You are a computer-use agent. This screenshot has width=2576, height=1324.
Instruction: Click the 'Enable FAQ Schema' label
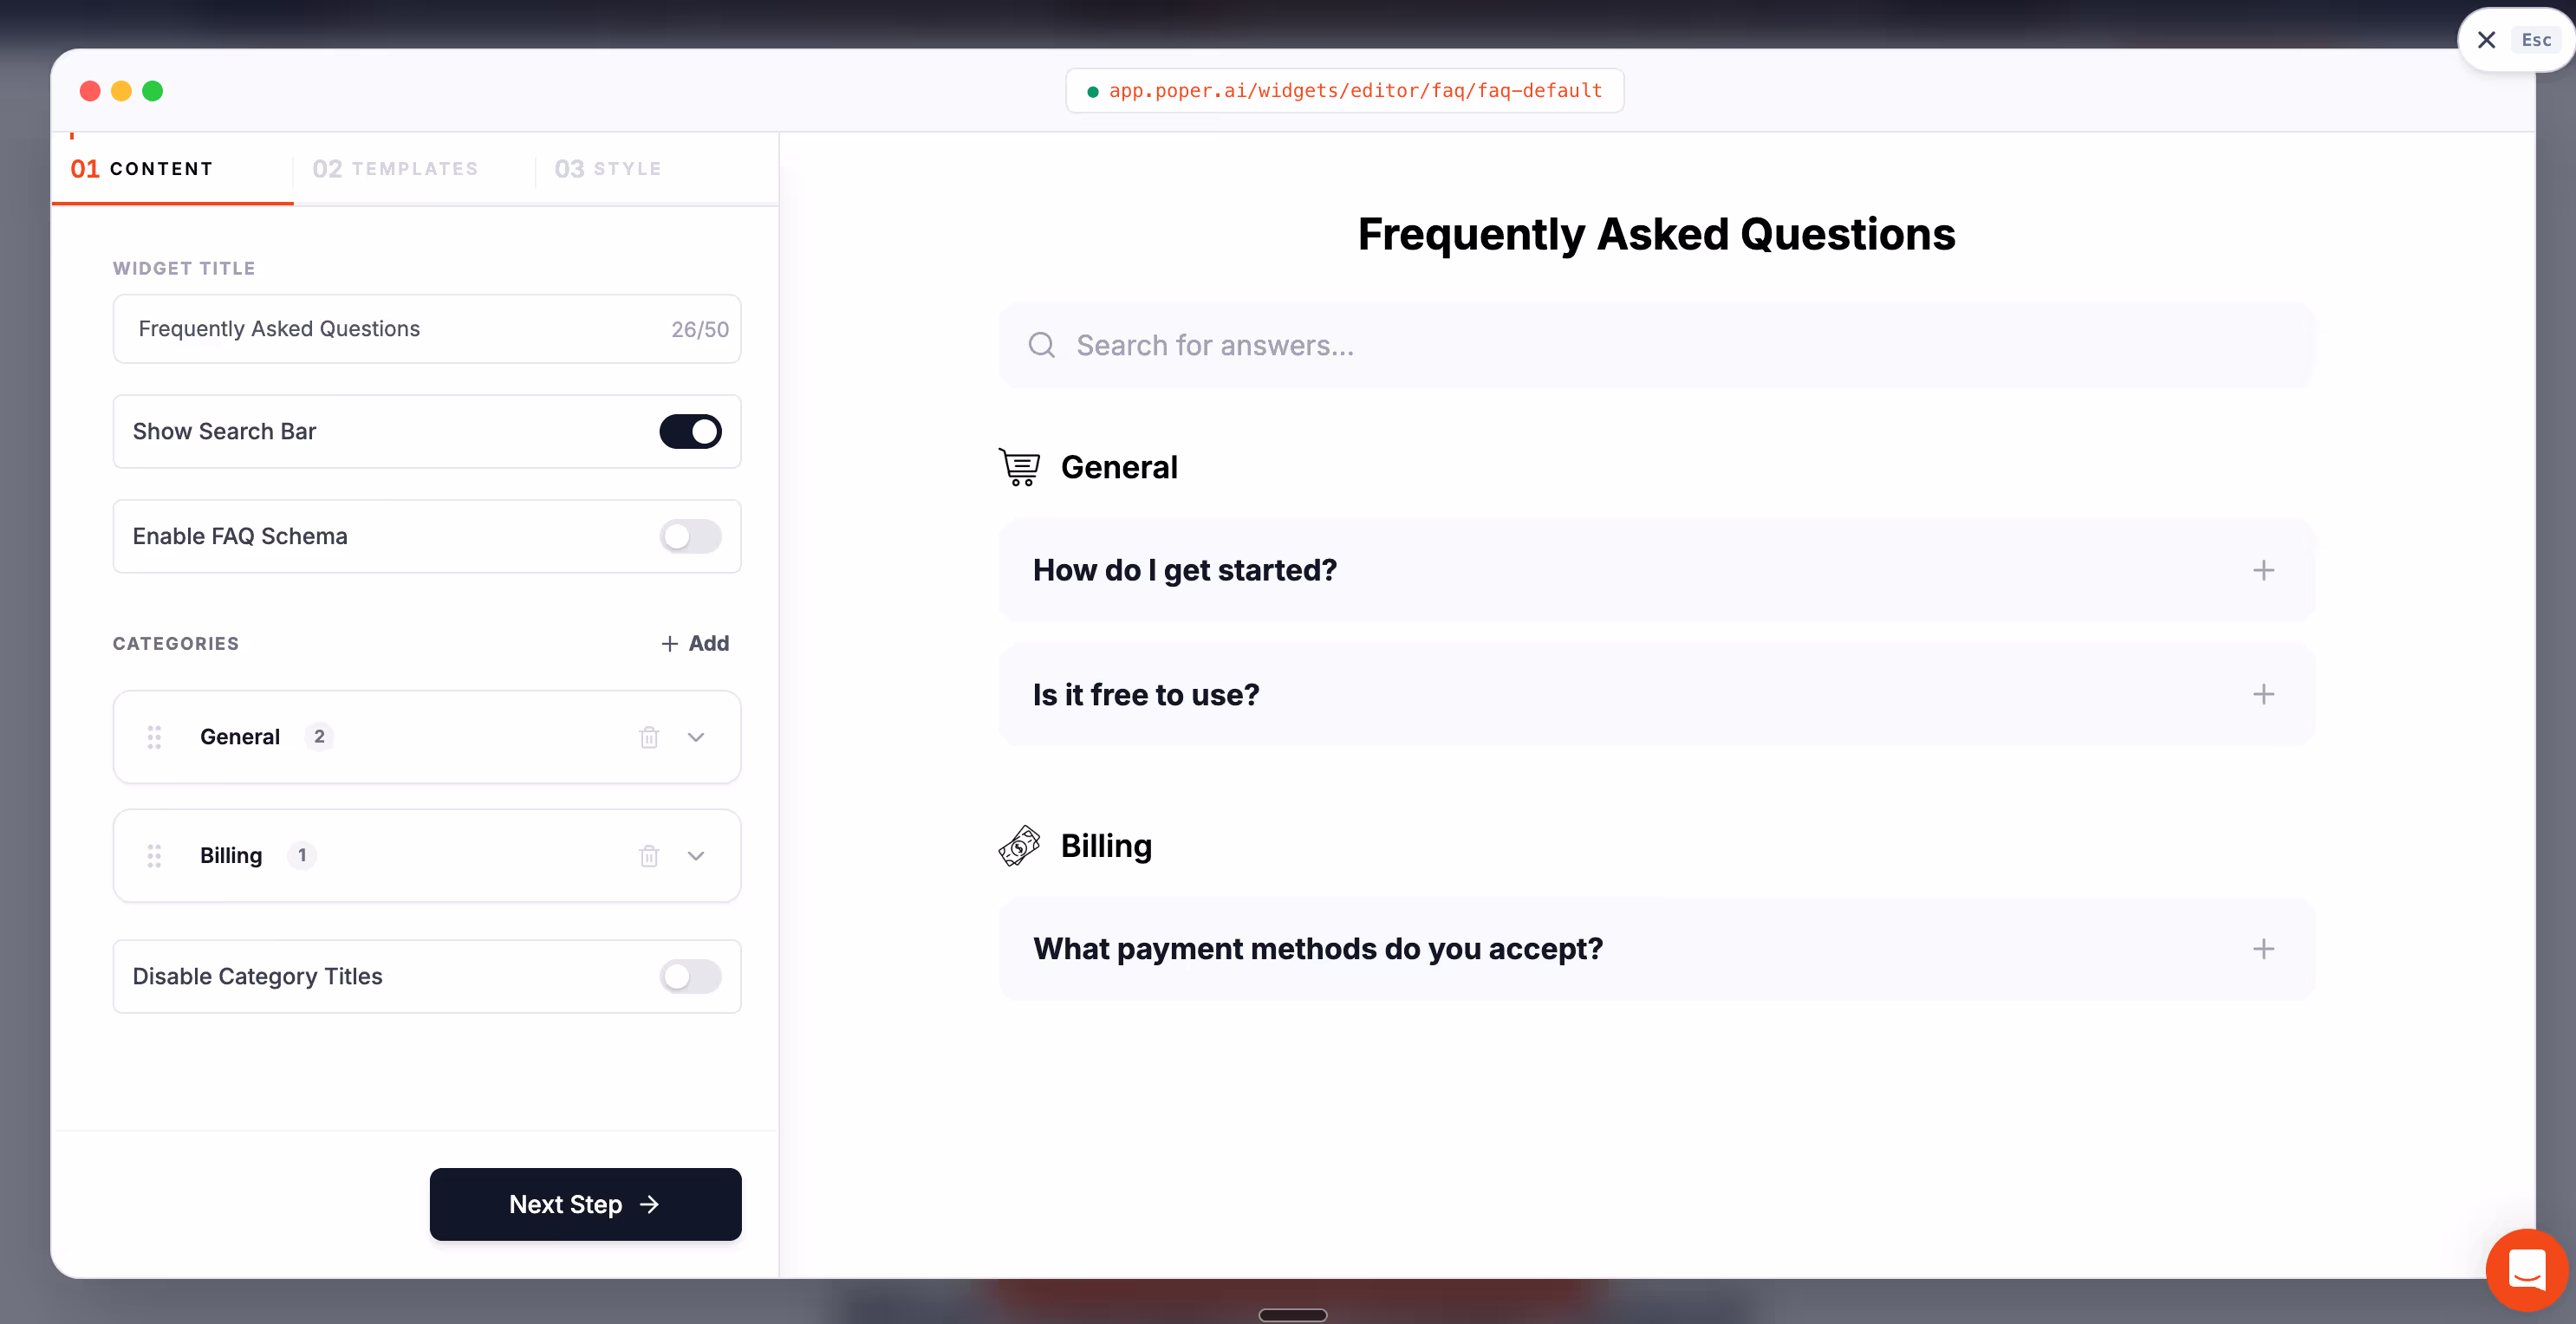coord(240,536)
